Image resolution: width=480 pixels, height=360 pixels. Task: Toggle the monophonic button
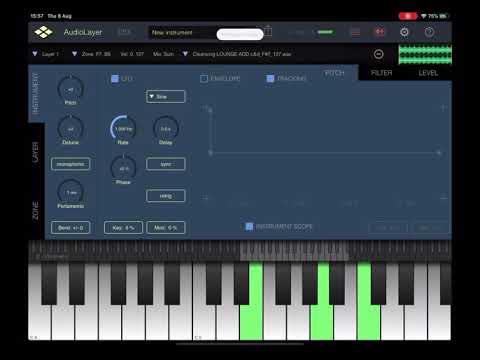click(x=70, y=164)
